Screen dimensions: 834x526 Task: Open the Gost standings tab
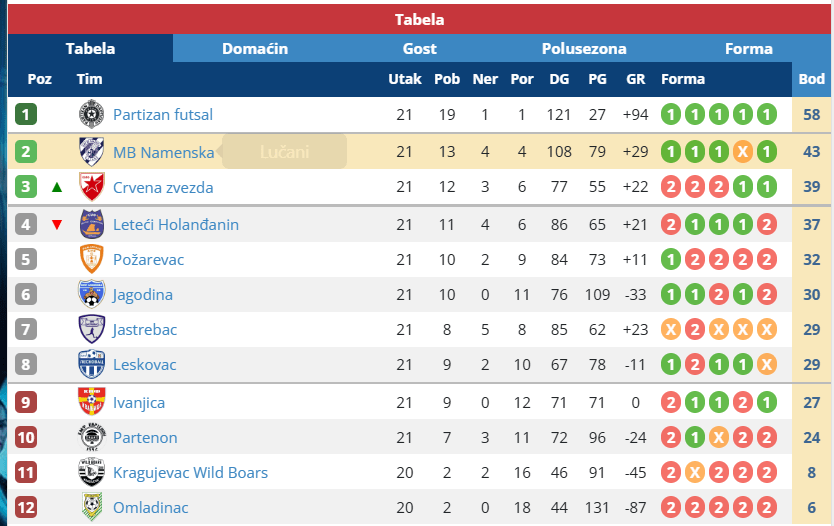click(420, 48)
